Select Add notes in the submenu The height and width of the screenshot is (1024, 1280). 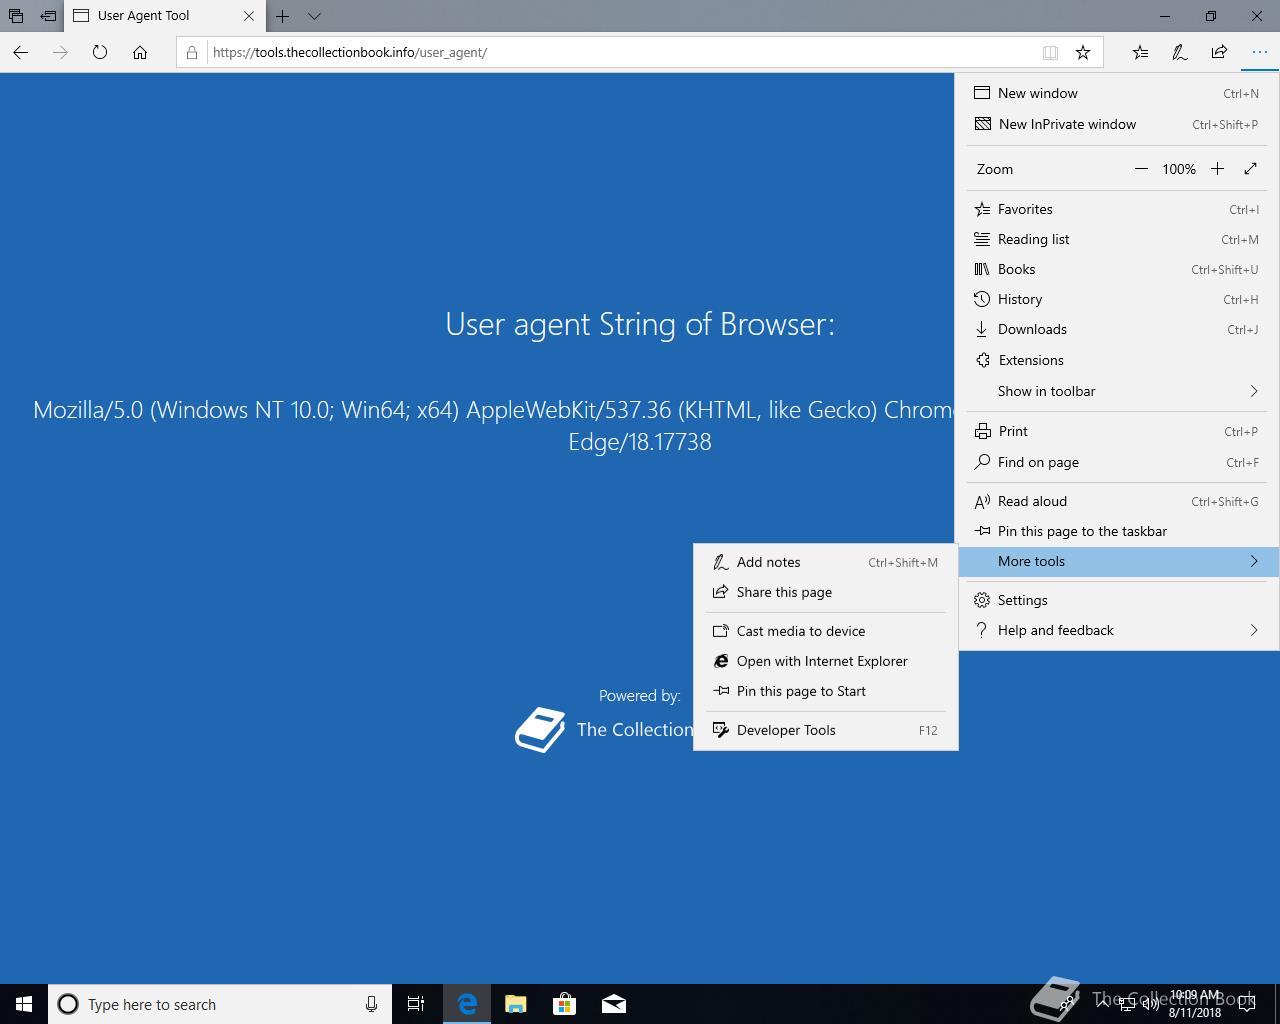coord(826,562)
